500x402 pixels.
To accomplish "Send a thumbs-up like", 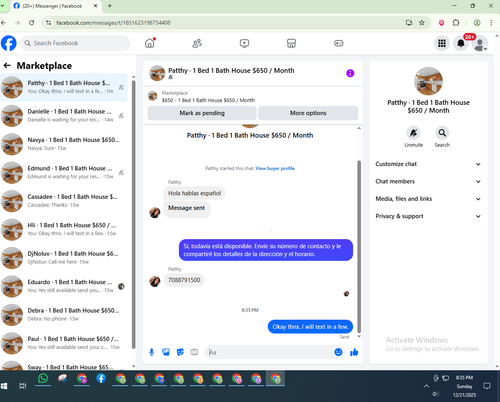I will [x=354, y=352].
